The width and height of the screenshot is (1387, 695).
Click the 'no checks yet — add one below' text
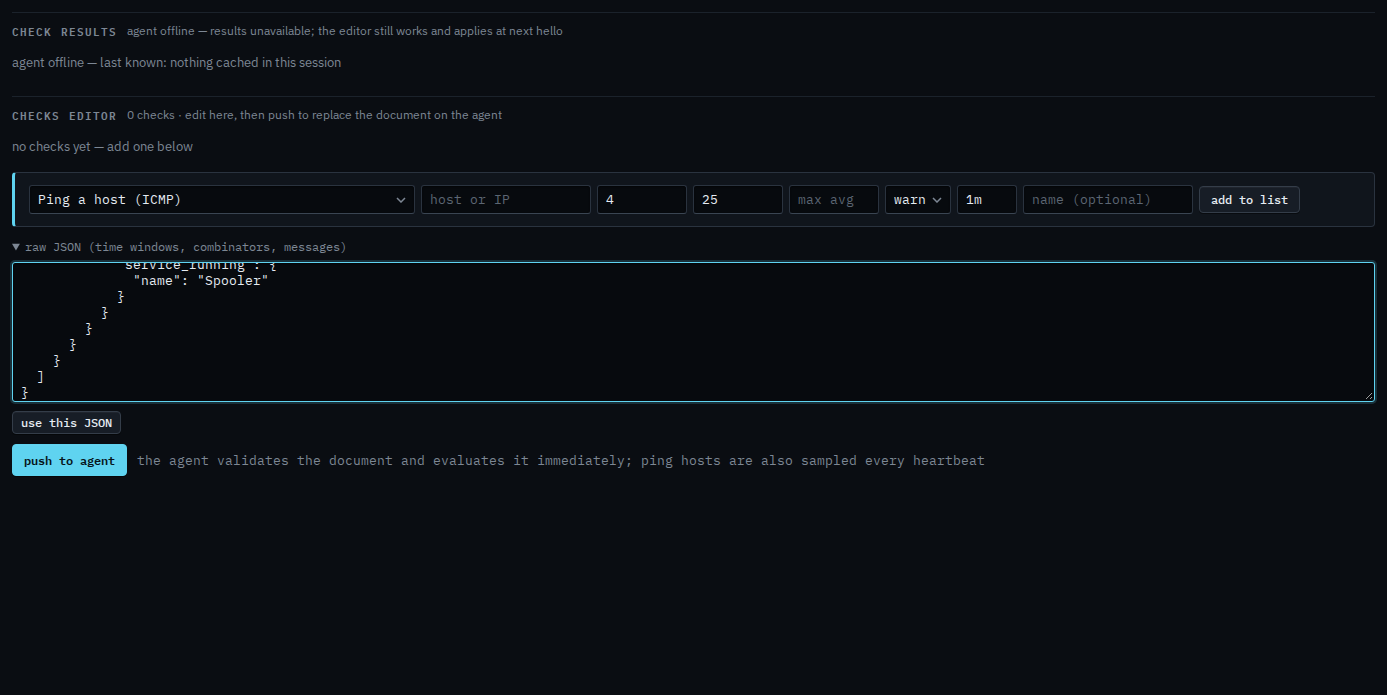(x=102, y=146)
